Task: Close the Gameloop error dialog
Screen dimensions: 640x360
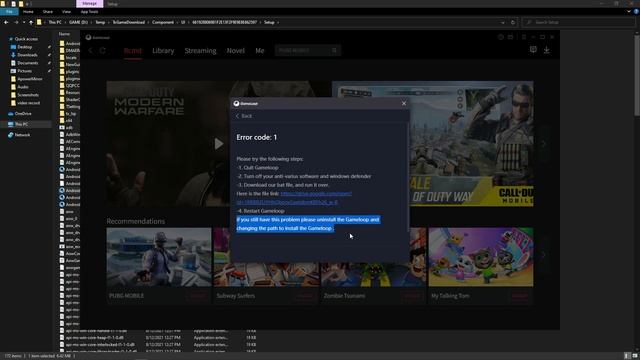Action: click(404, 103)
